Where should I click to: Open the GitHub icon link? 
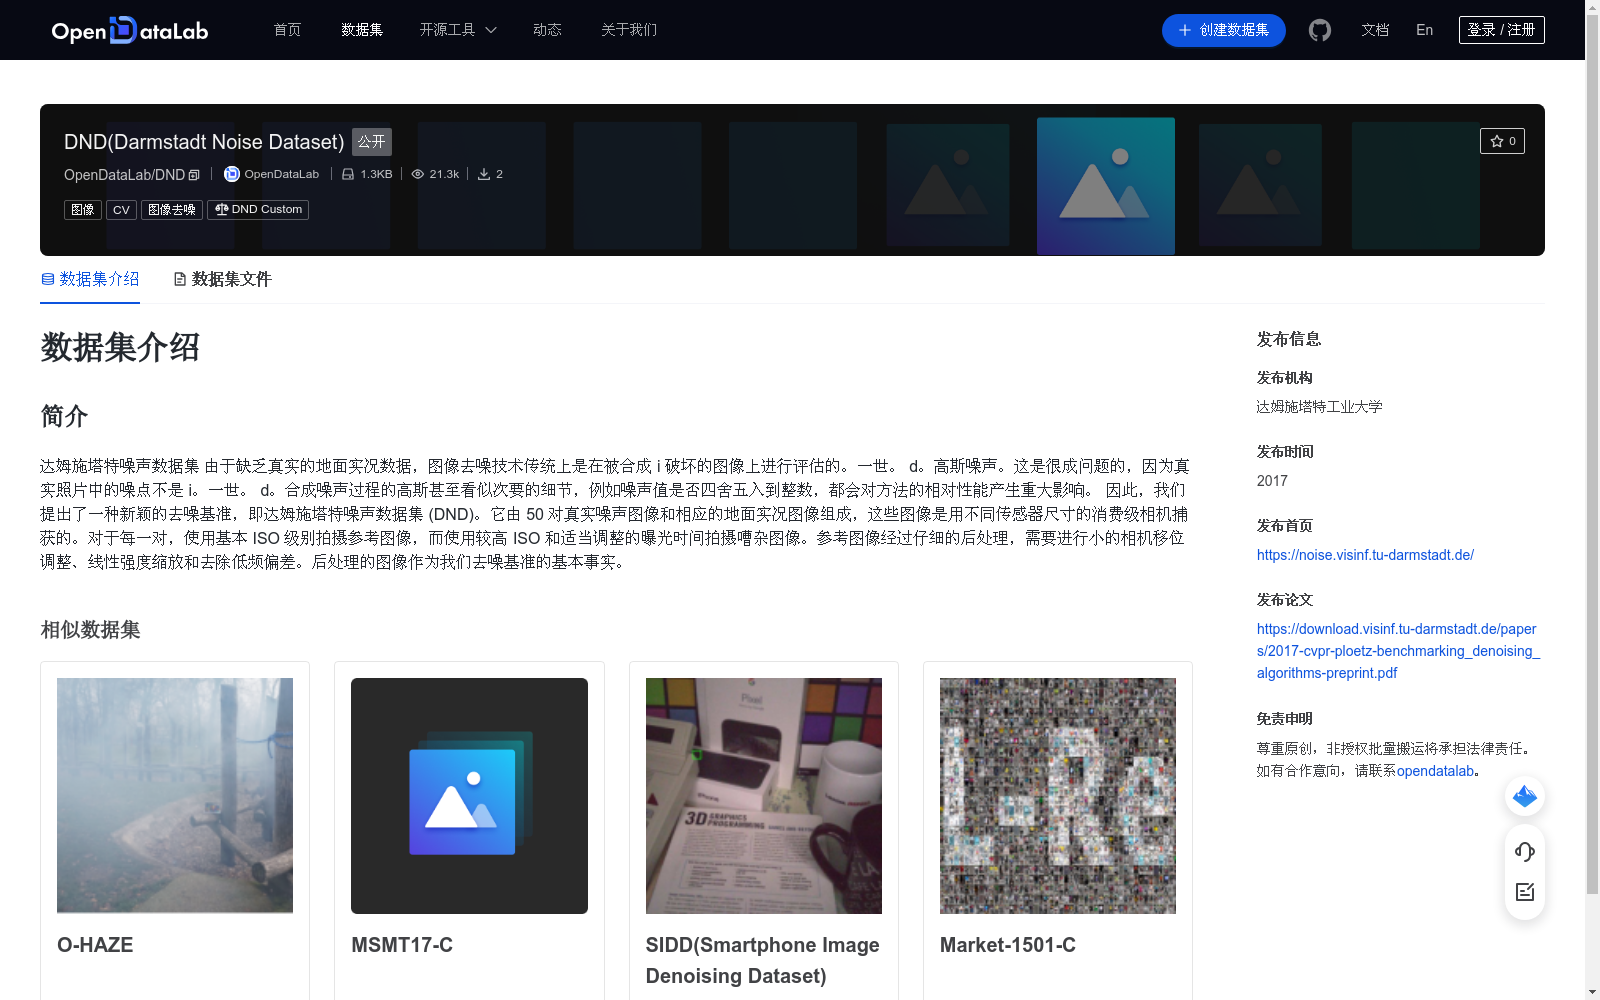click(1320, 30)
